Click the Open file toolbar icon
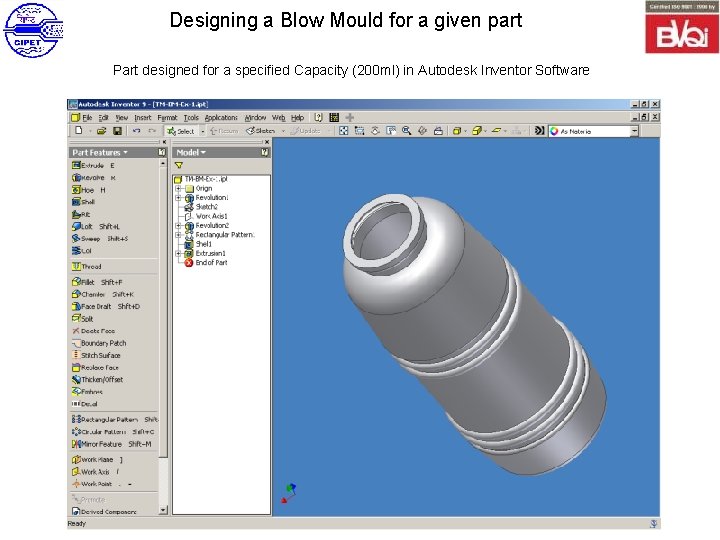720x540 pixels. pos(101,131)
